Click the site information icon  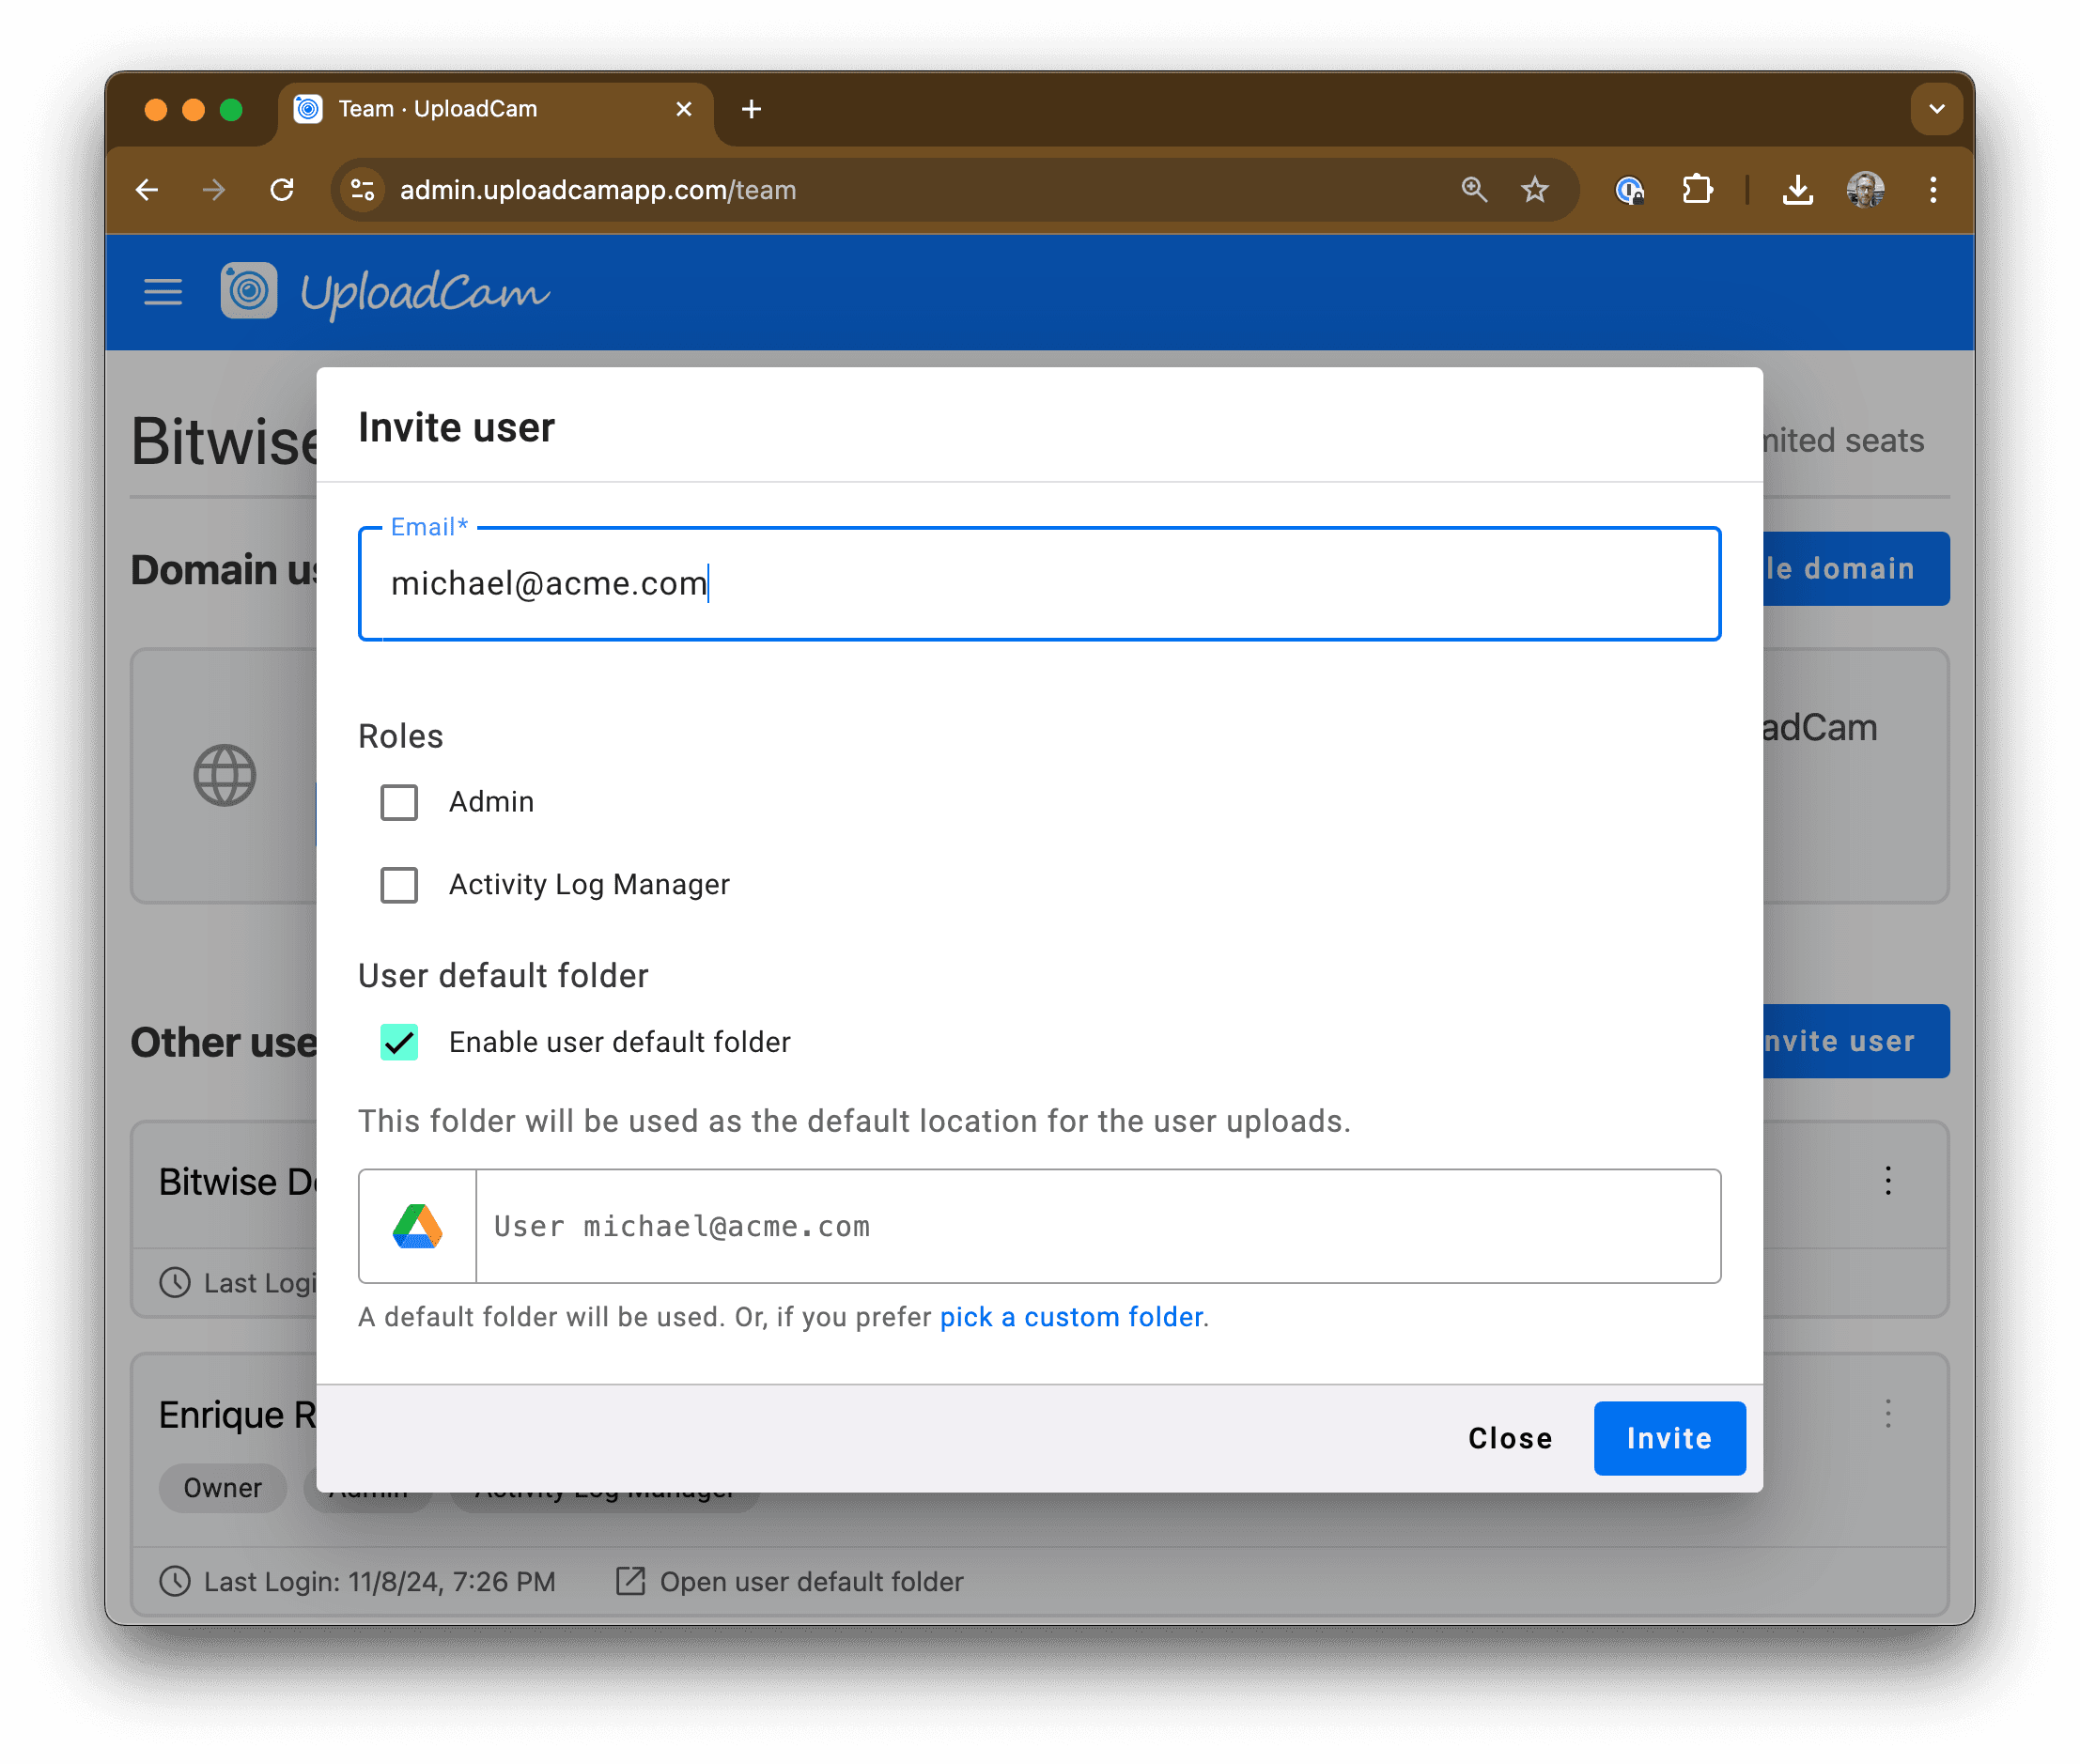363,189
